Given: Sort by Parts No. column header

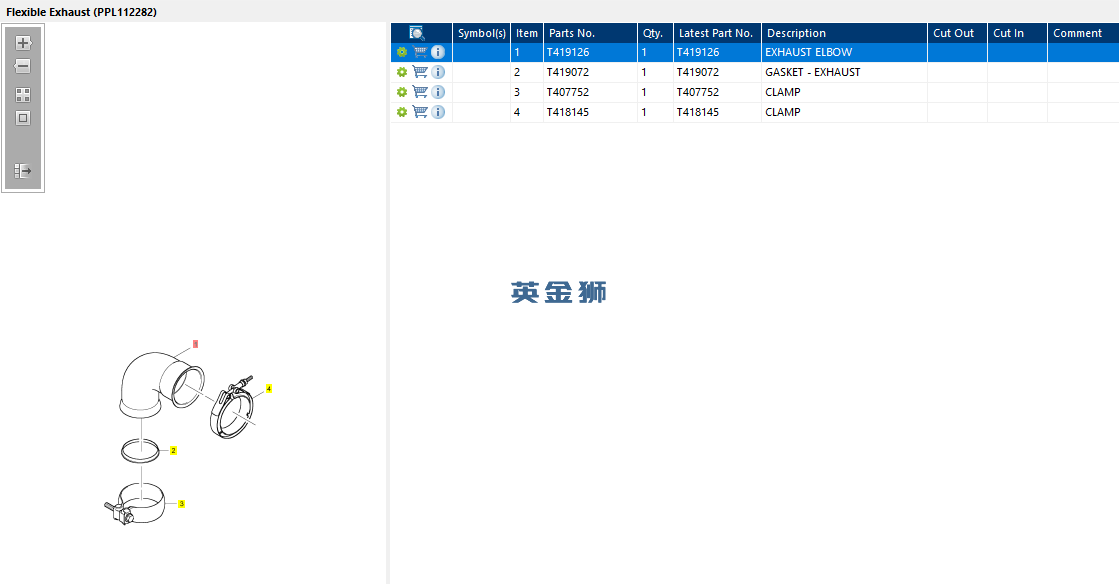Looking at the screenshot, I should 590,33.
